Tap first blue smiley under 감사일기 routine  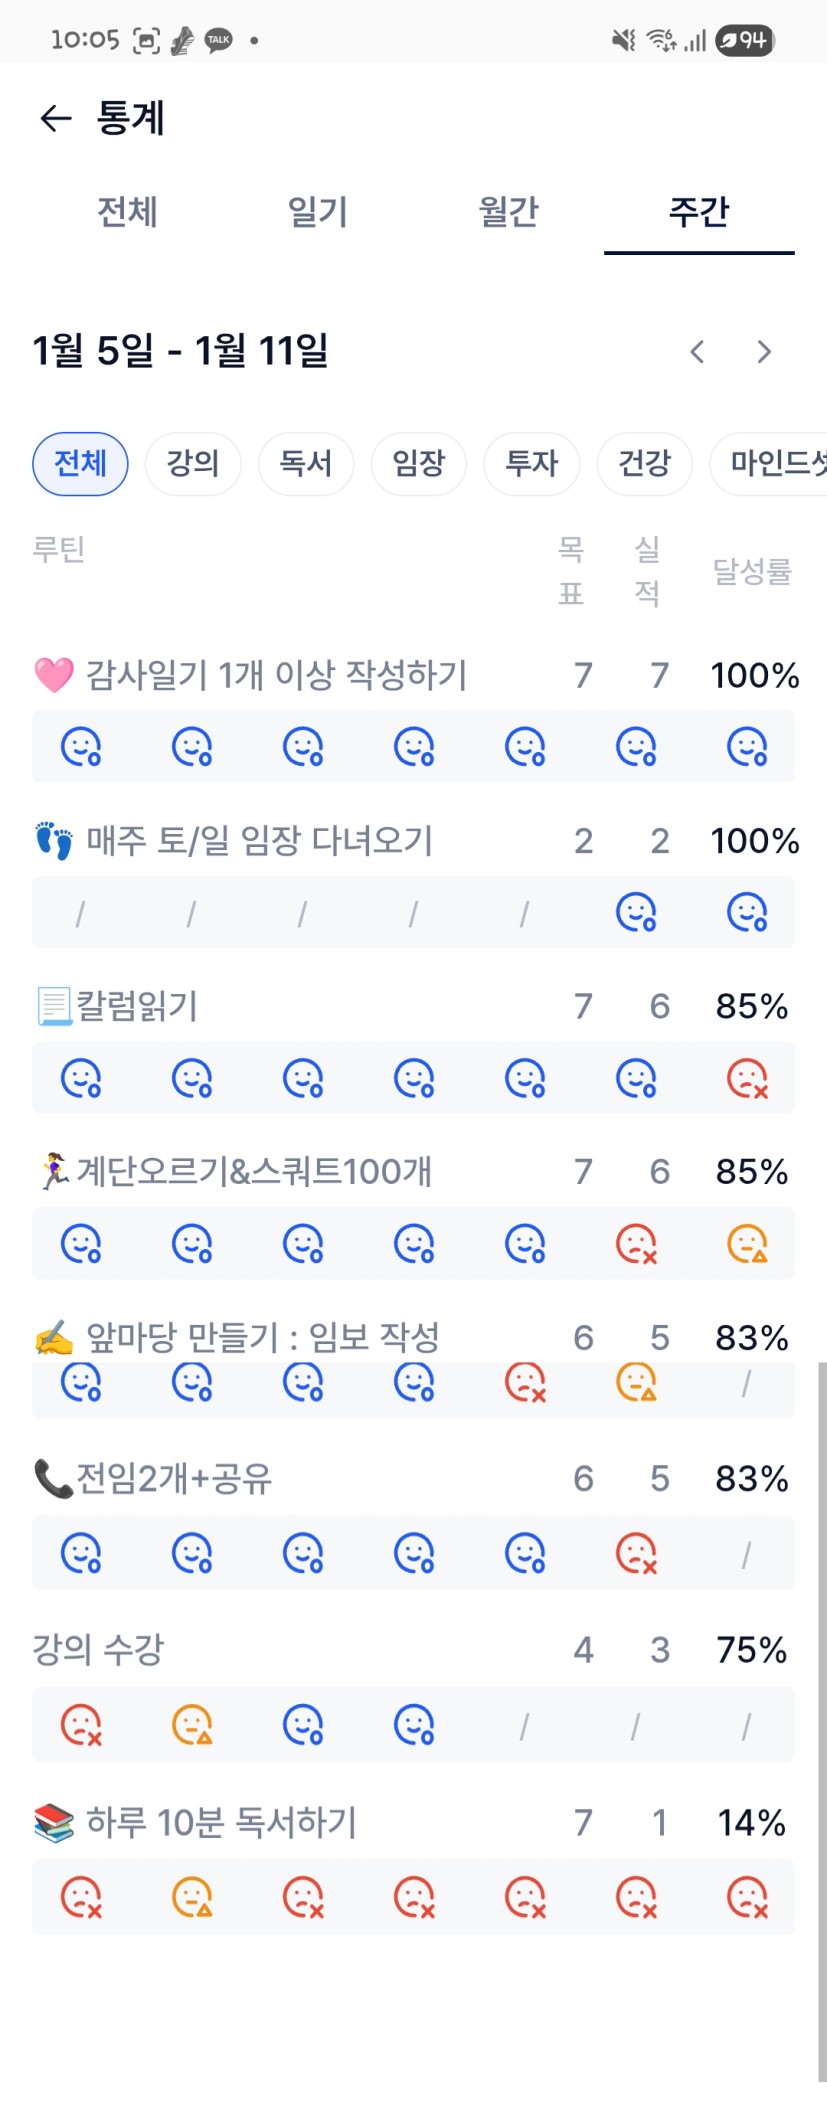click(x=81, y=746)
